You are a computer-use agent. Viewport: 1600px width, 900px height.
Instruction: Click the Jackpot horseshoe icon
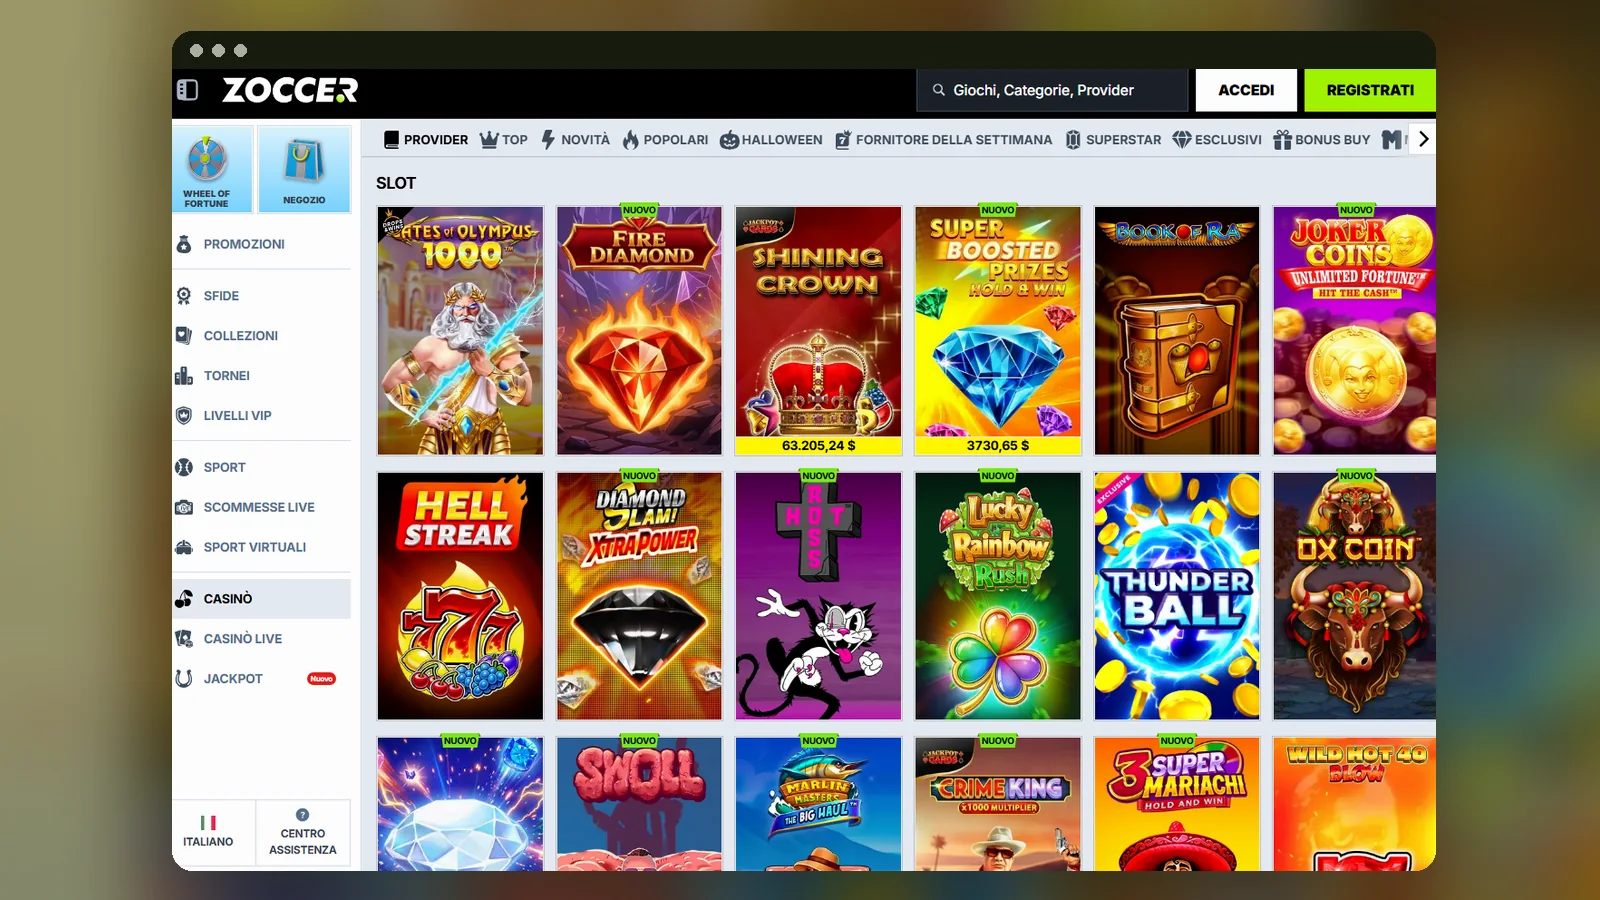pos(184,678)
